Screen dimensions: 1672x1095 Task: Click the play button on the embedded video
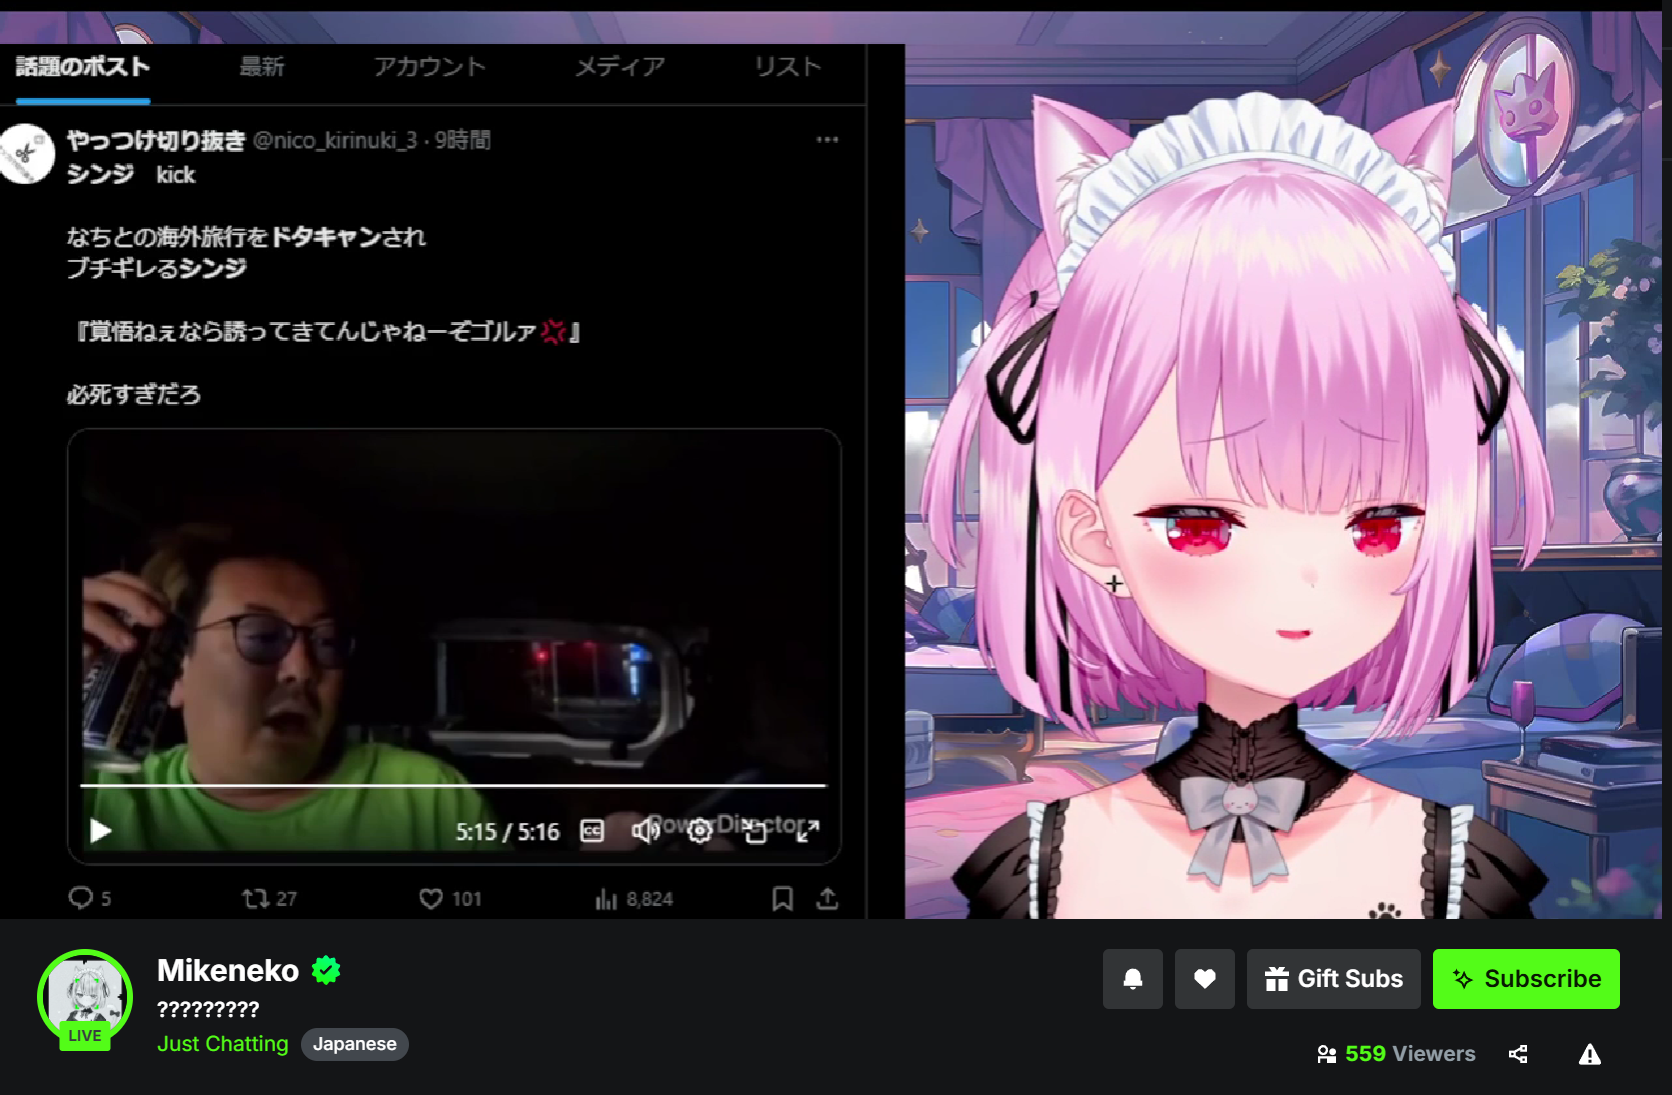pos(100,831)
